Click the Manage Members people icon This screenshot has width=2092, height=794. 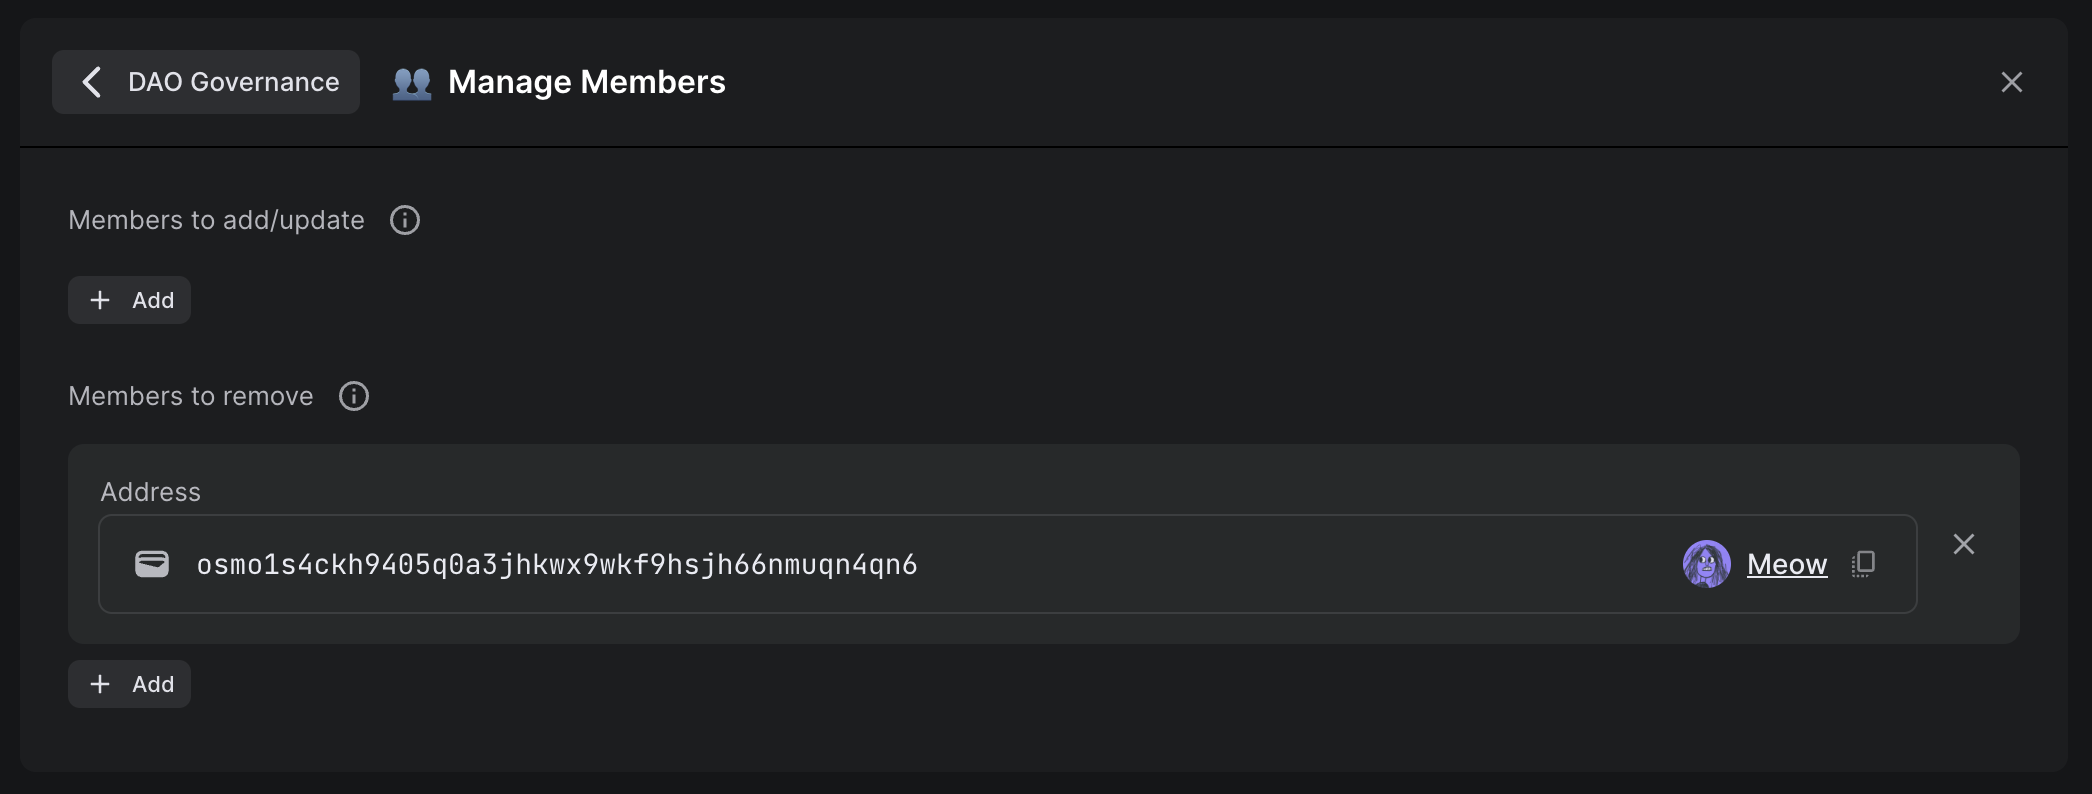pyautogui.click(x=412, y=82)
